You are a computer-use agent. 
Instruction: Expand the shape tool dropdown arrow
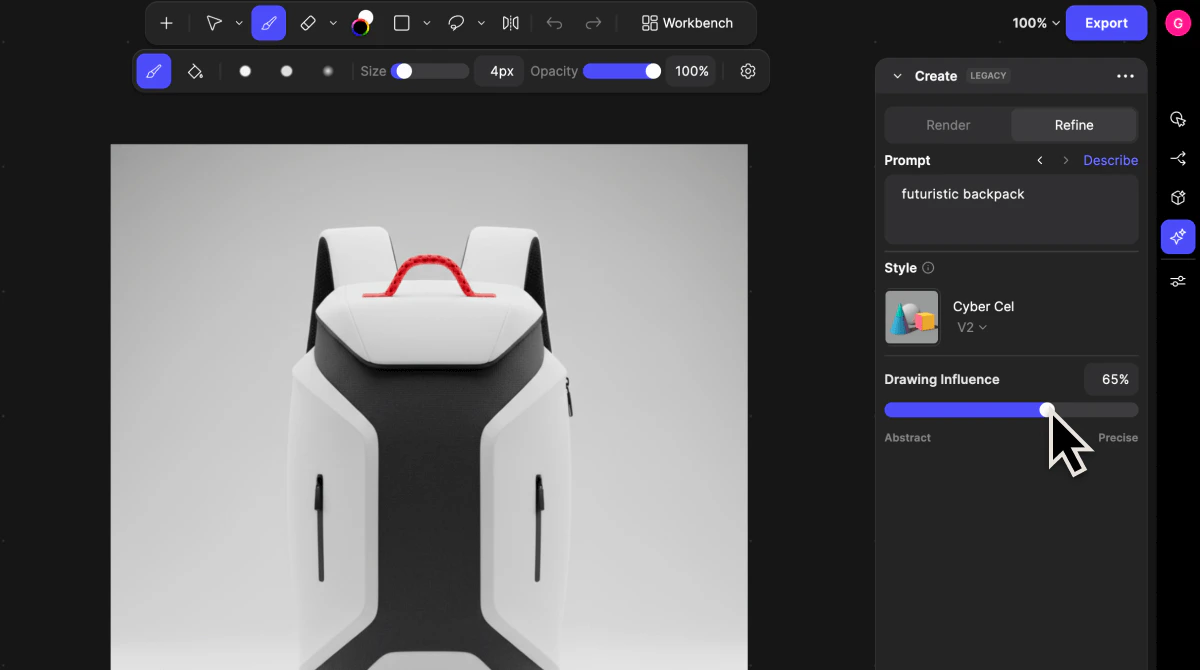point(427,23)
